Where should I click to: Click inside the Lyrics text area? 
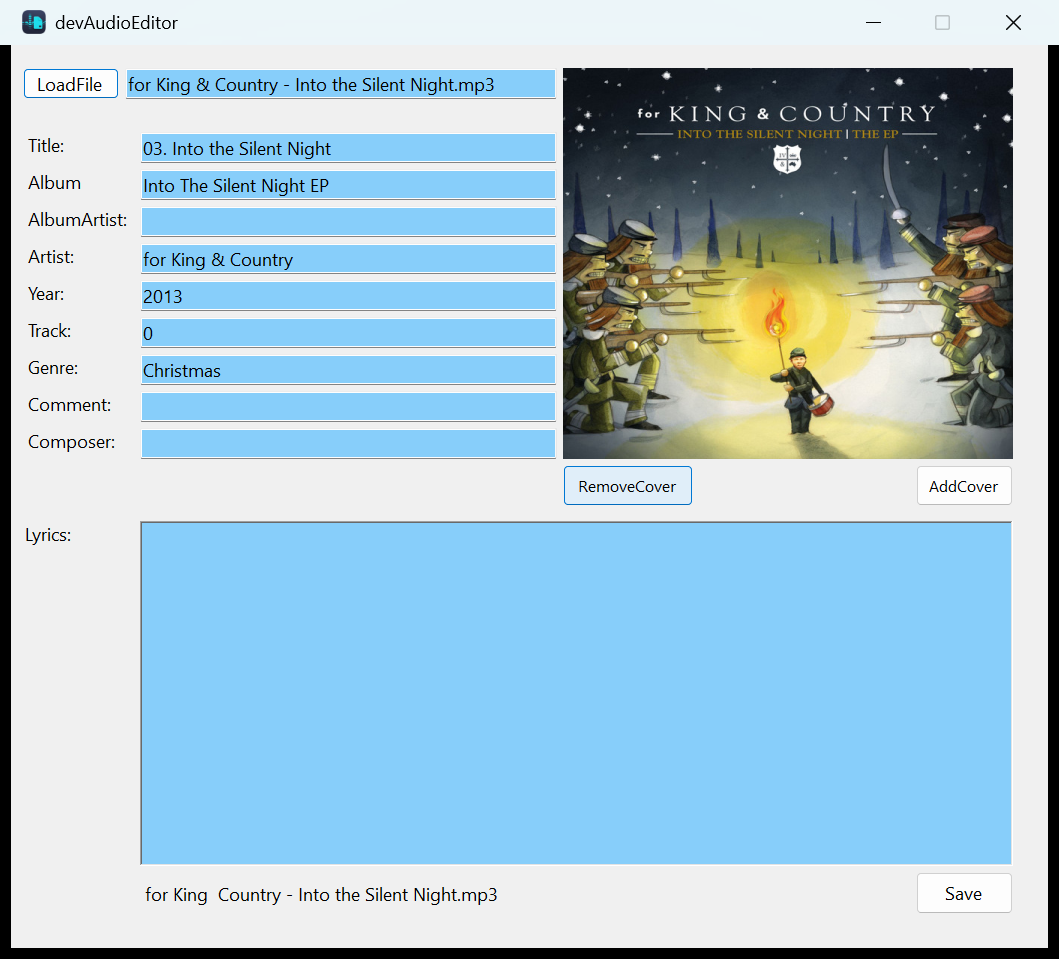(x=576, y=693)
